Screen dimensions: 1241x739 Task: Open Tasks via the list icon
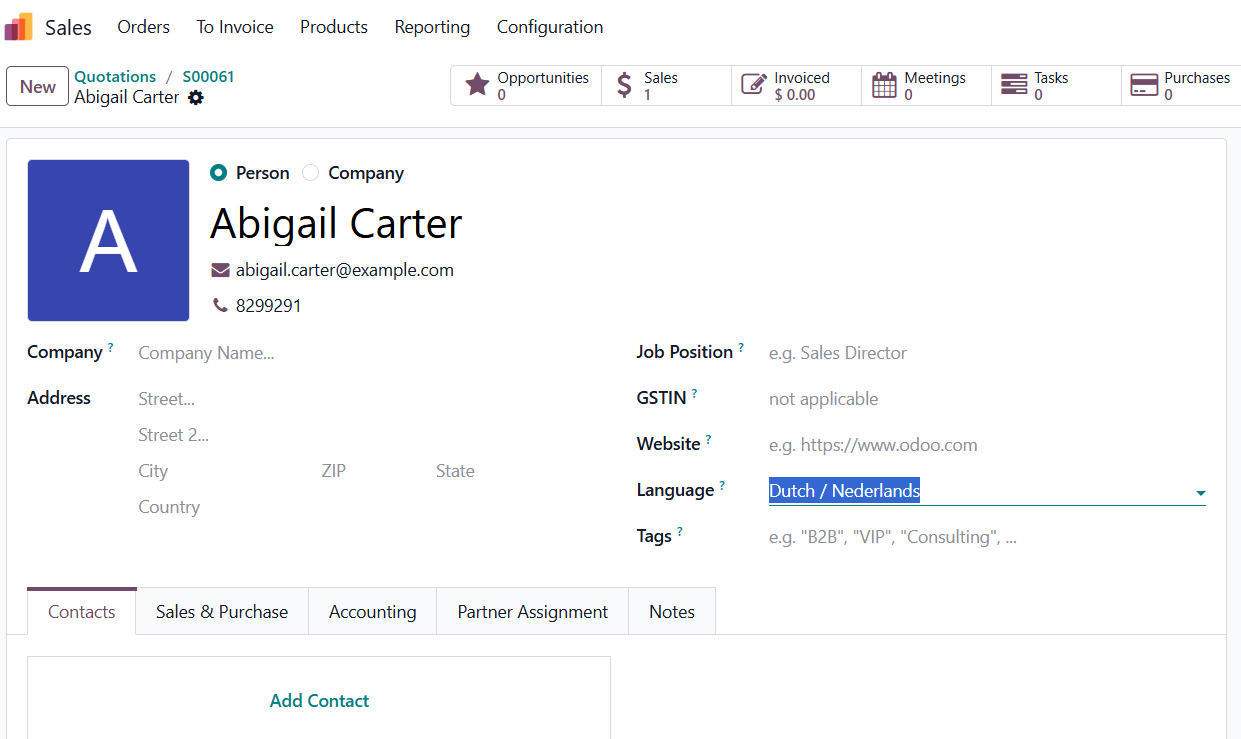pyautogui.click(x=1014, y=85)
